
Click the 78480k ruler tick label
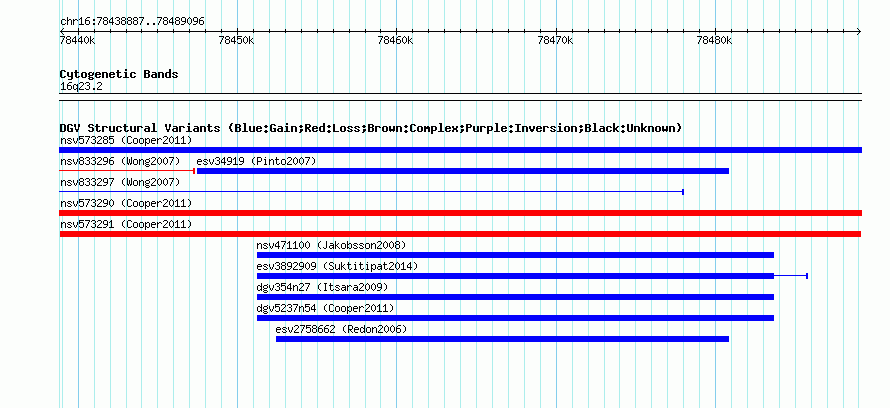click(x=714, y=40)
